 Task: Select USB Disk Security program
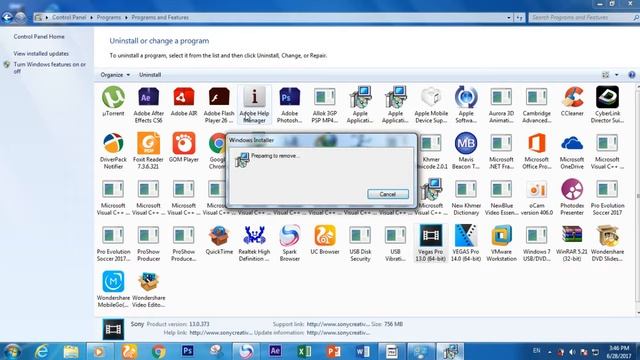360,243
